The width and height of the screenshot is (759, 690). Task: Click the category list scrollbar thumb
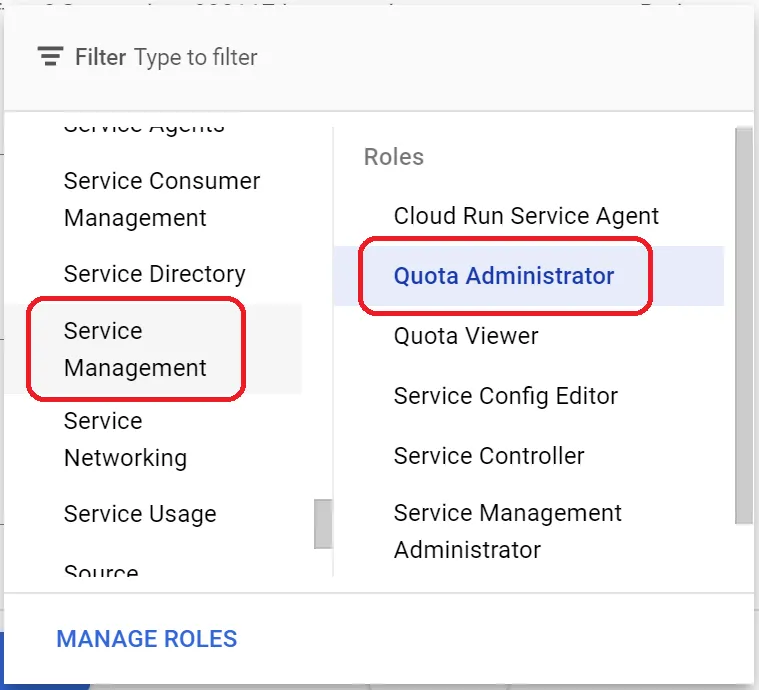point(323,524)
